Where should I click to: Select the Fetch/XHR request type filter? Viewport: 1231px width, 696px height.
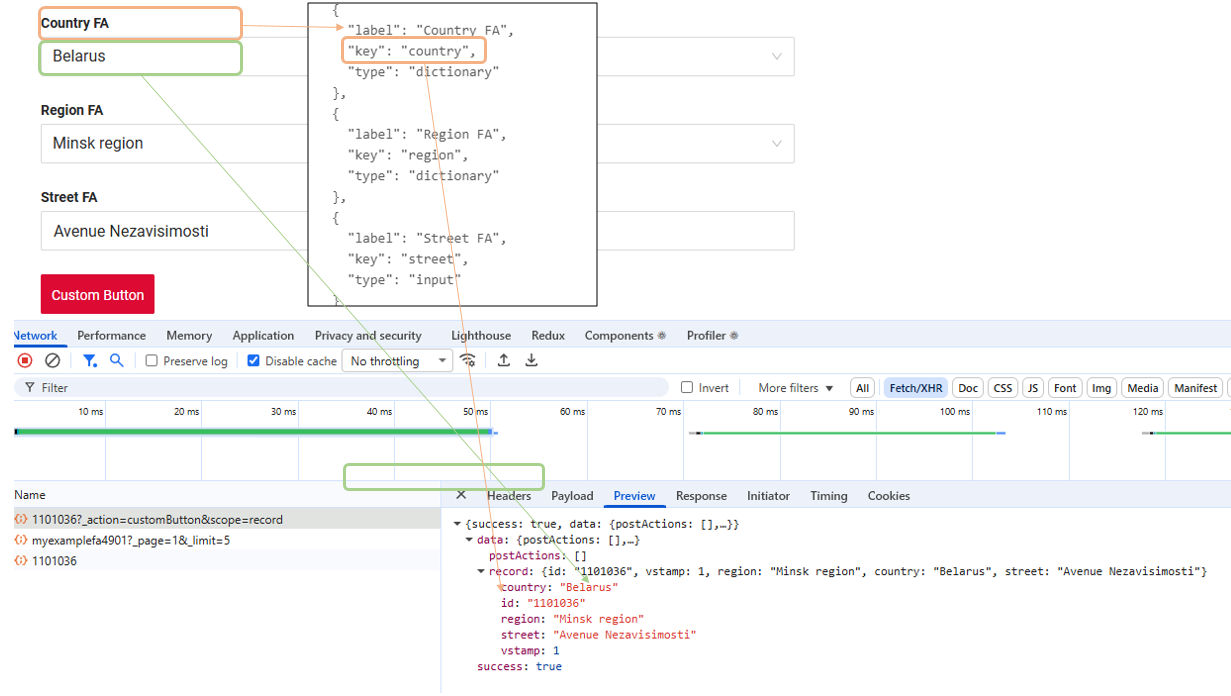pos(915,388)
